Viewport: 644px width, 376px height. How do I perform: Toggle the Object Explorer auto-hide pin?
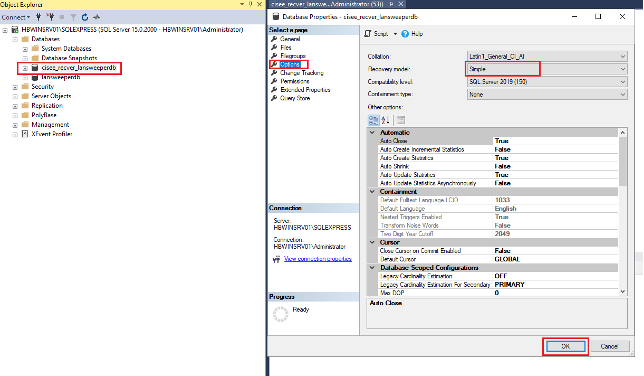pyautogui.click(x=251, y=4)
